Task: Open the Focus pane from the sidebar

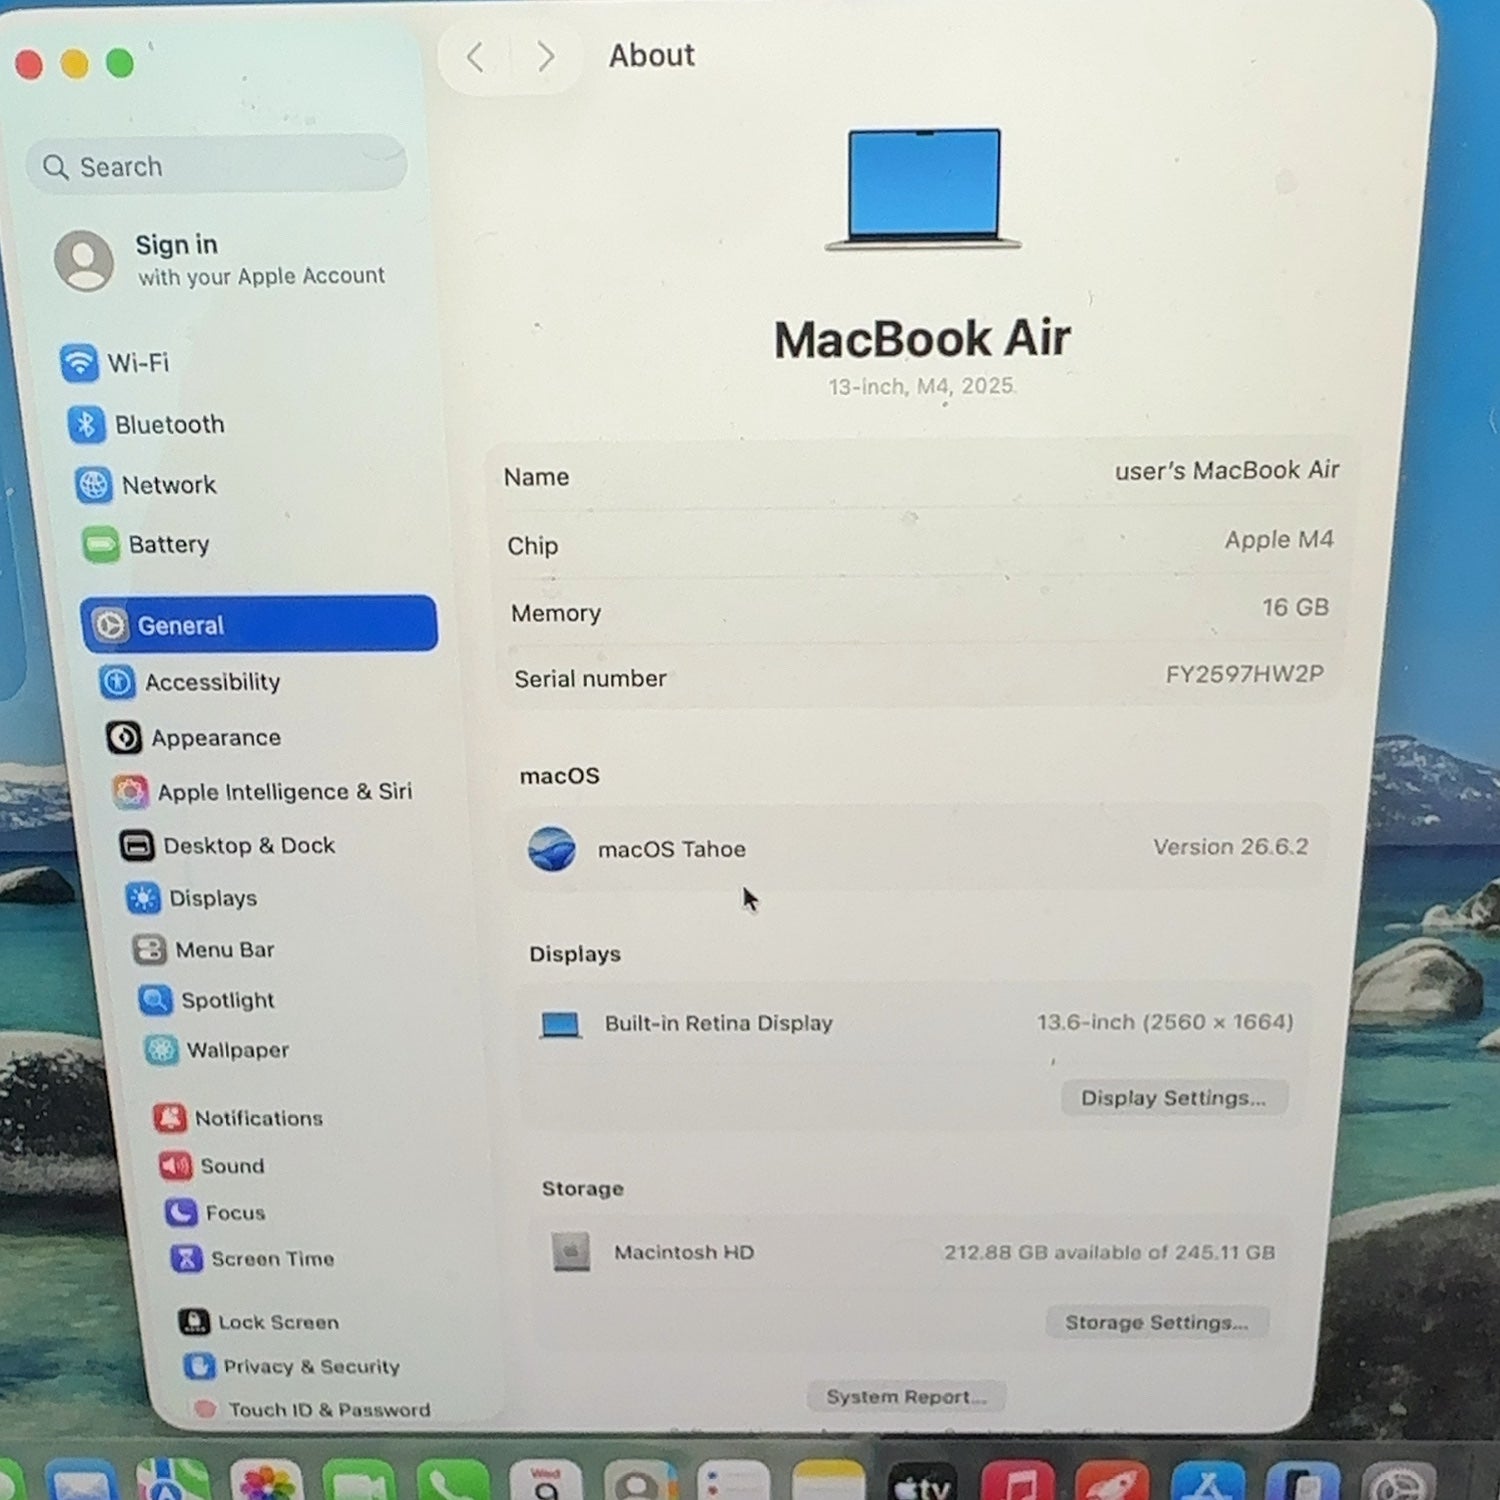Action: (216, 1213)
